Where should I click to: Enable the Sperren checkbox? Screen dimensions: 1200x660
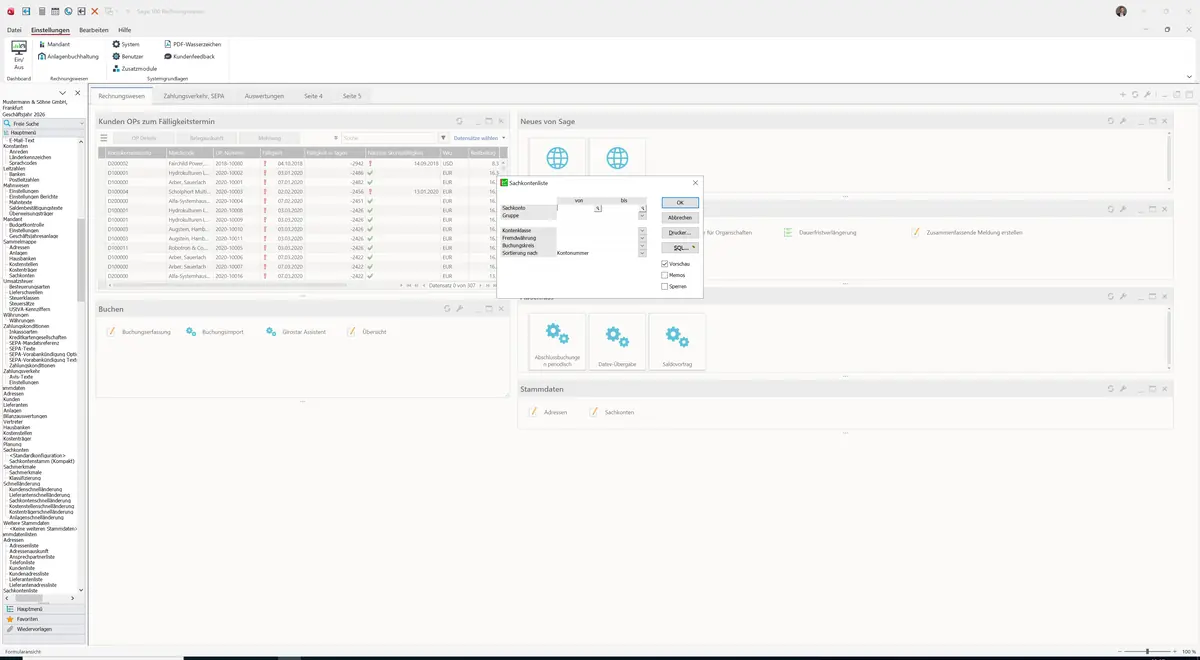(x=665, y=286)
